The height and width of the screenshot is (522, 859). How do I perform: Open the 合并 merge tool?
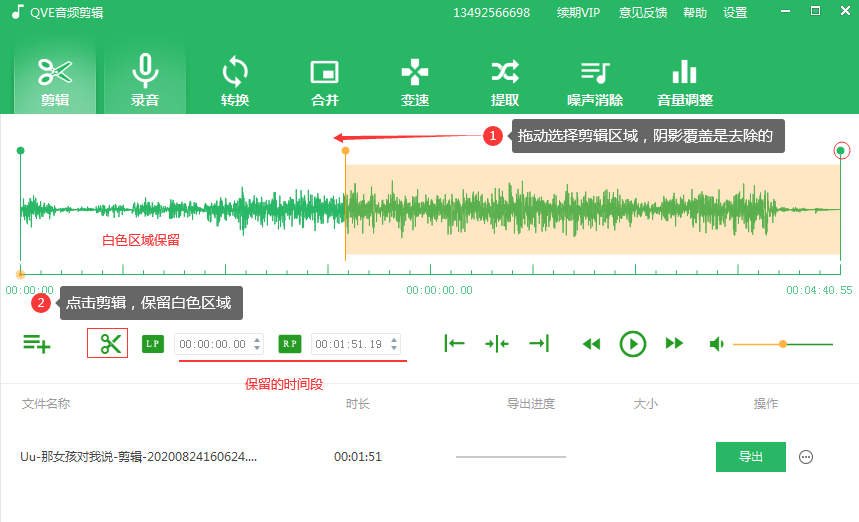click(x=325, y=80)
